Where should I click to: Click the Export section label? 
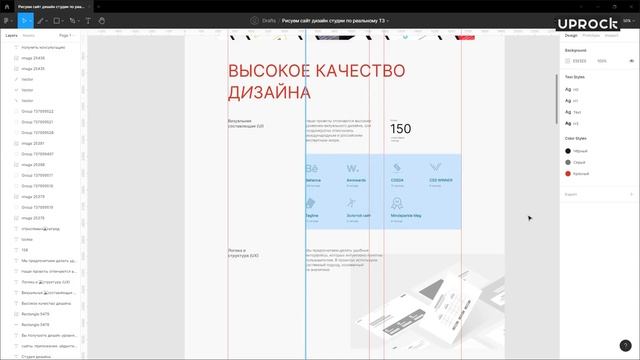tap(571, 194)
